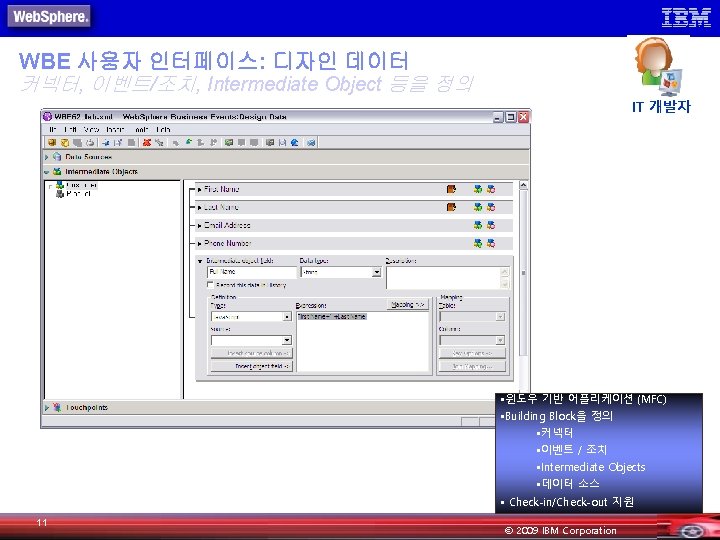Open the brown book icon on Last Name row

pos(451,207)
